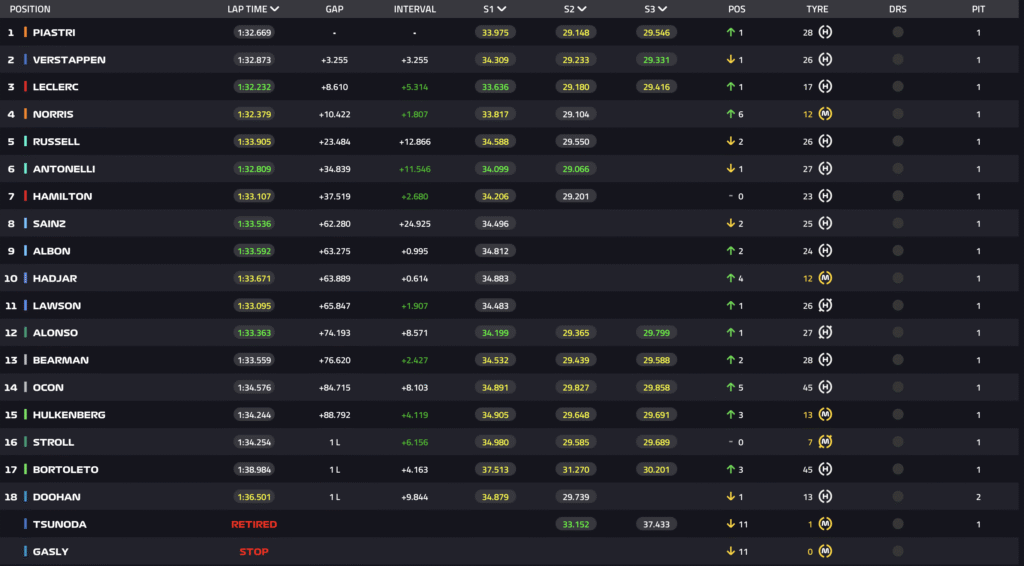Click Leclerc's hard tyre icon
Screen dimensions: 1024x566
825,87
